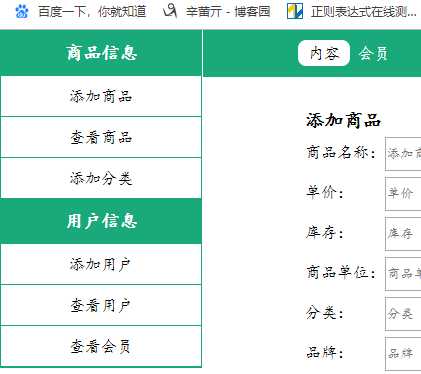Focus the 库存 input field
This screenshot has width=421, height=374.
(x=403, y=234)
